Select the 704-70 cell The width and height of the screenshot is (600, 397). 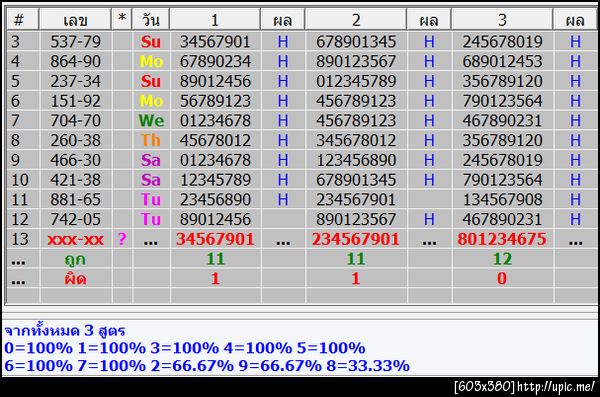coord(75,121)
